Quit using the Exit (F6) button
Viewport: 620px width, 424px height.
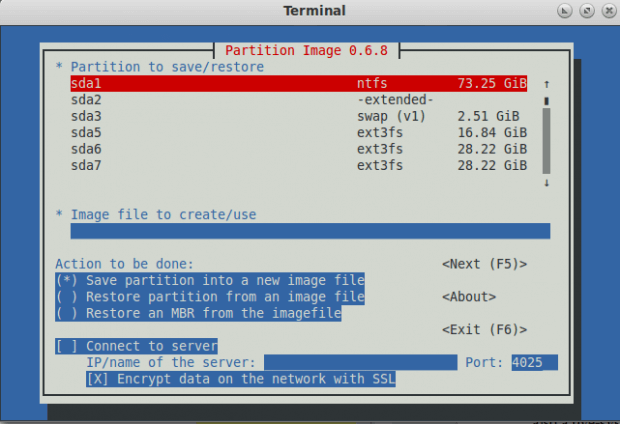(484, 329)
